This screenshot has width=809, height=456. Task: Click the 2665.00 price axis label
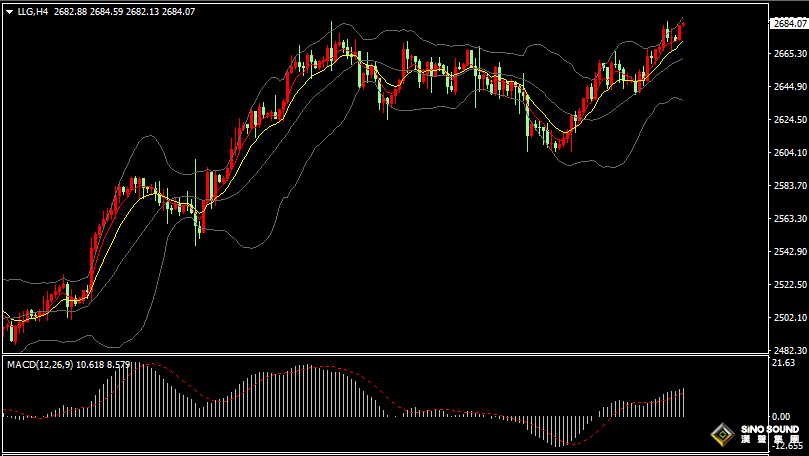click(x=789, y=54)
